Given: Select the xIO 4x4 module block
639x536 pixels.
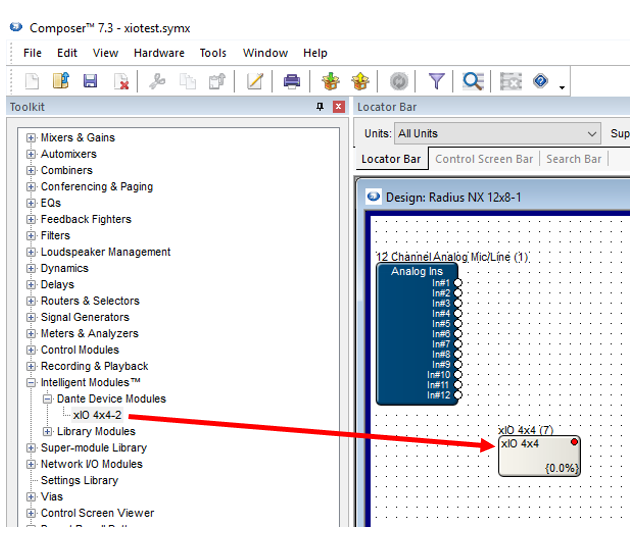Looking at the screenshot, I should 539,456.
